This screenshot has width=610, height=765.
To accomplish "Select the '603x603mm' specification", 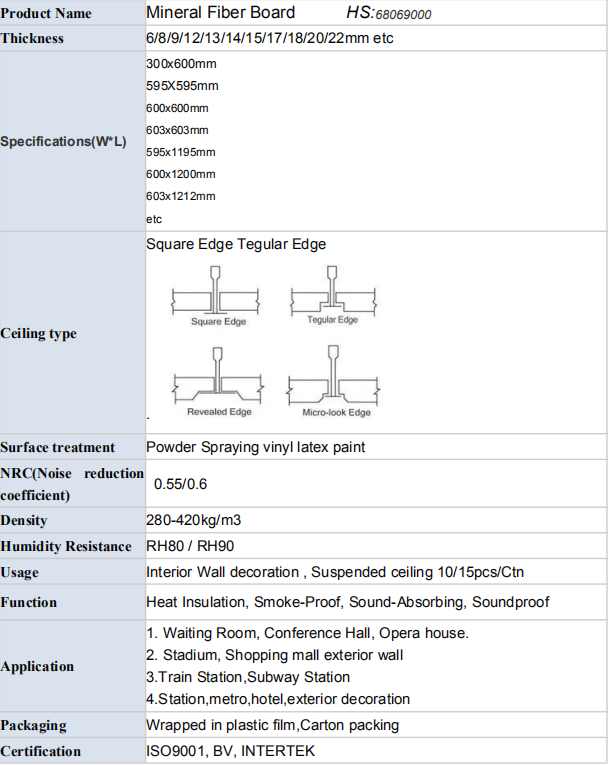I will [177, 130].
